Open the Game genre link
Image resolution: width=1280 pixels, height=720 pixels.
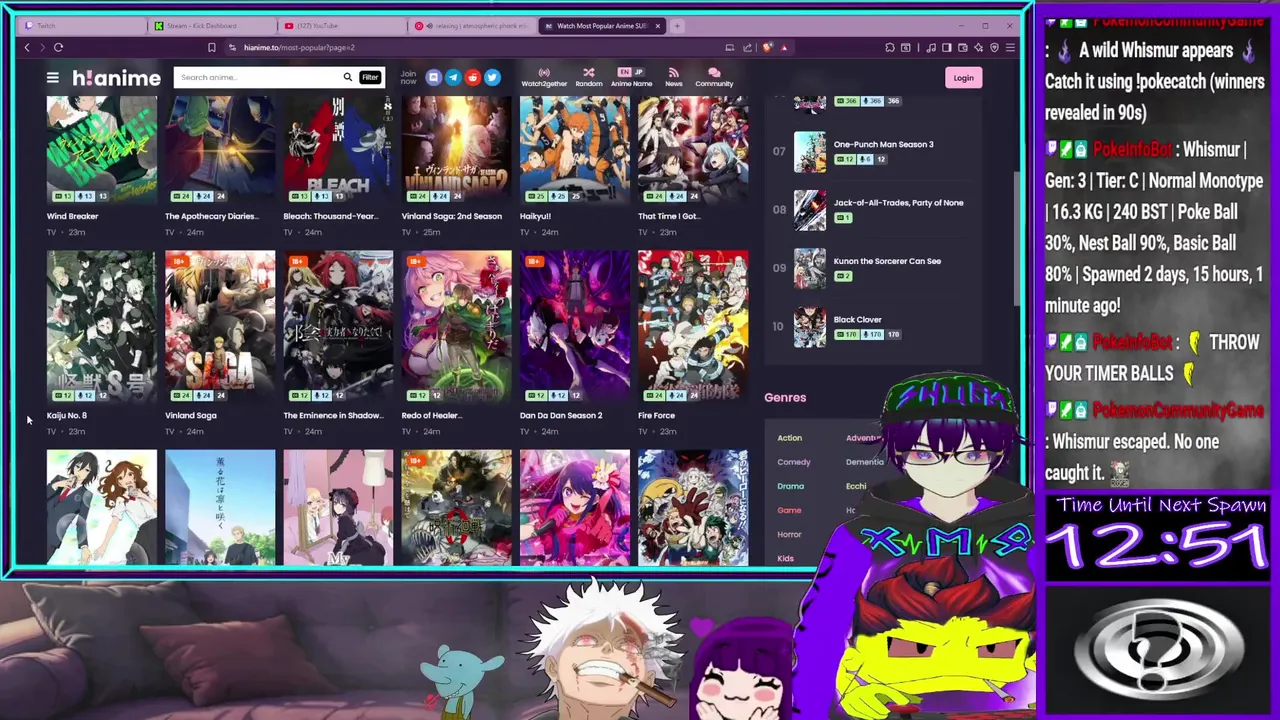[789, 510]
